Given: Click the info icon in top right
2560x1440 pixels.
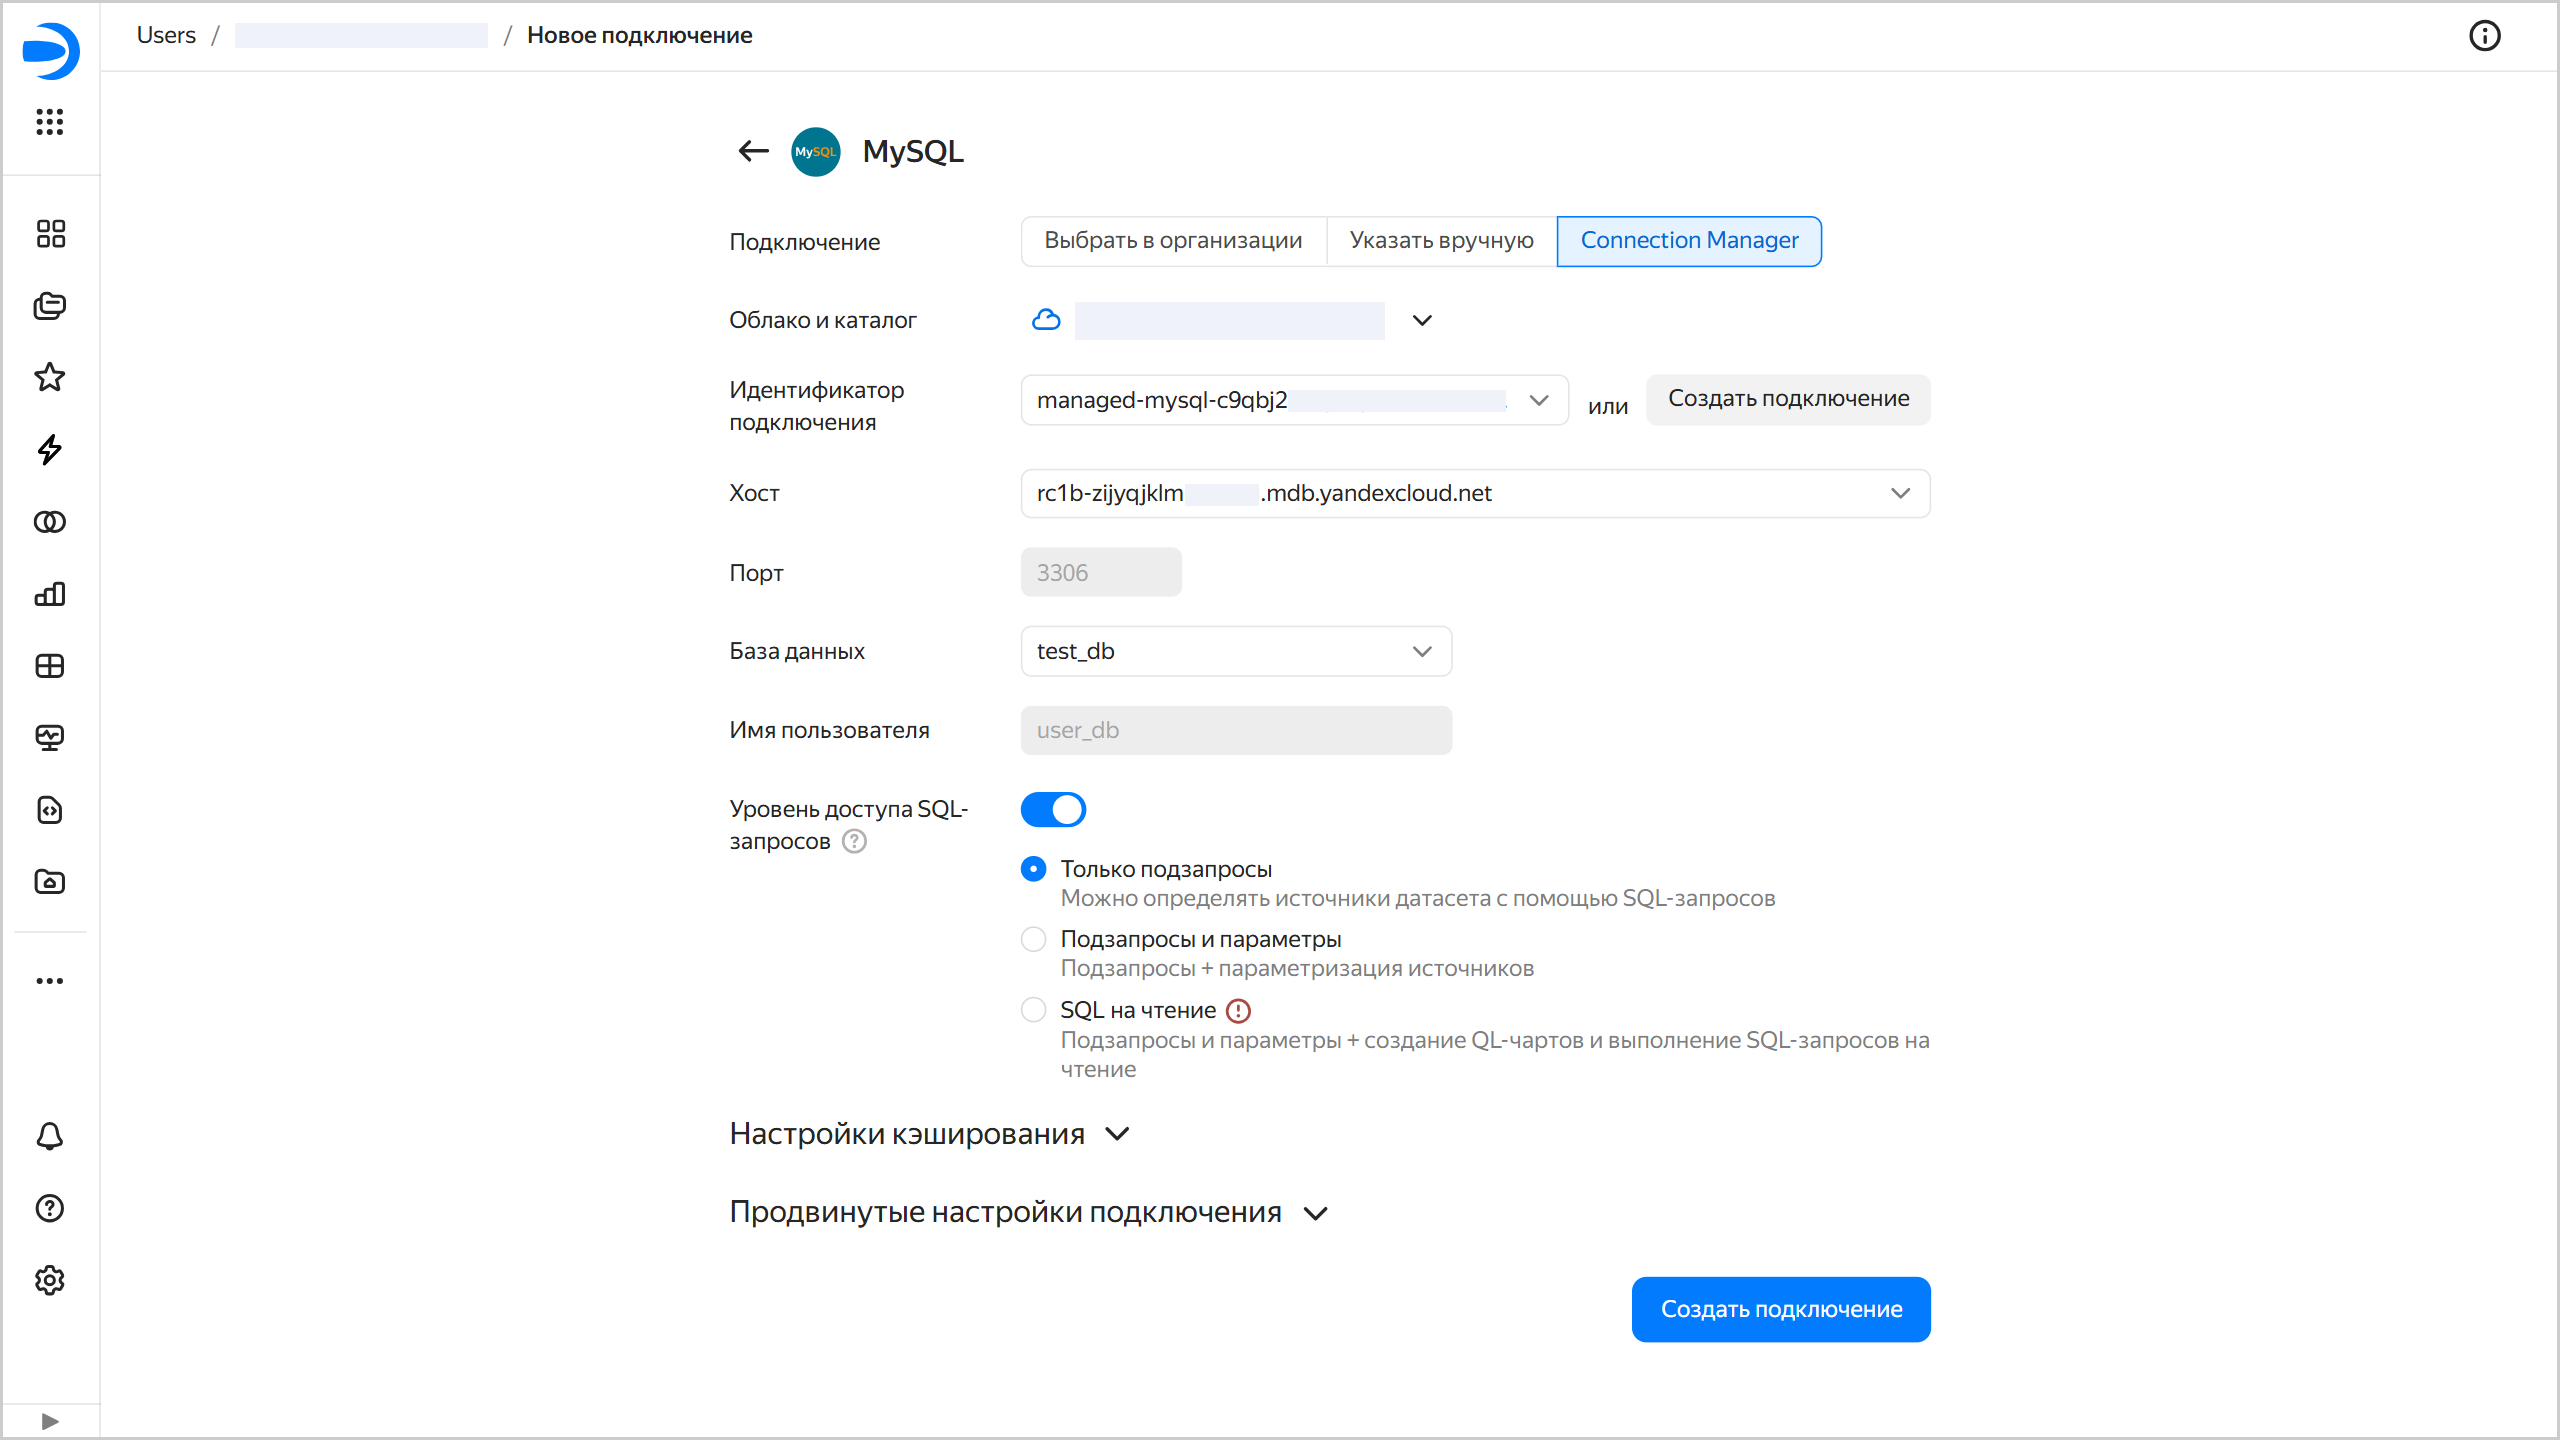Looking at the screenshot, I should (2485, 36).
